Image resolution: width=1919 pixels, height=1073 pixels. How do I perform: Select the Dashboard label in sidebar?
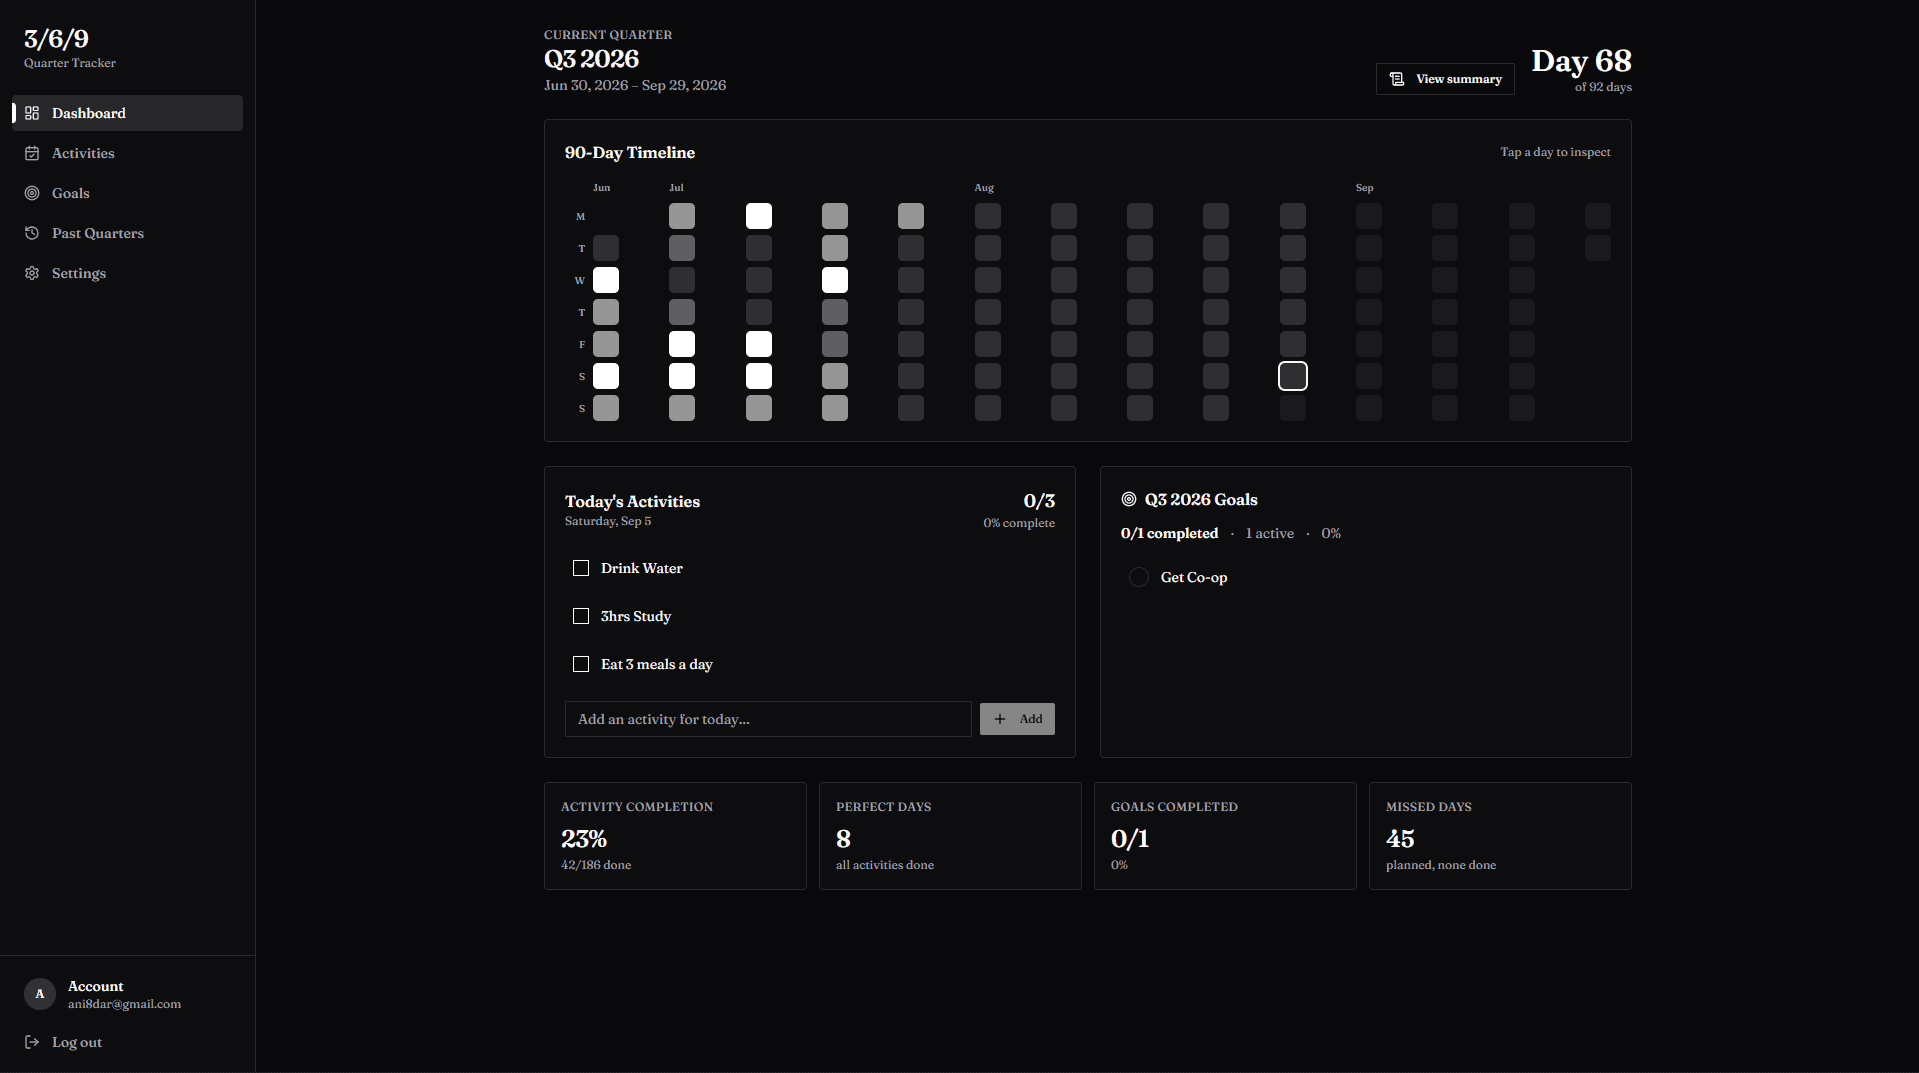tap(89, 113)
